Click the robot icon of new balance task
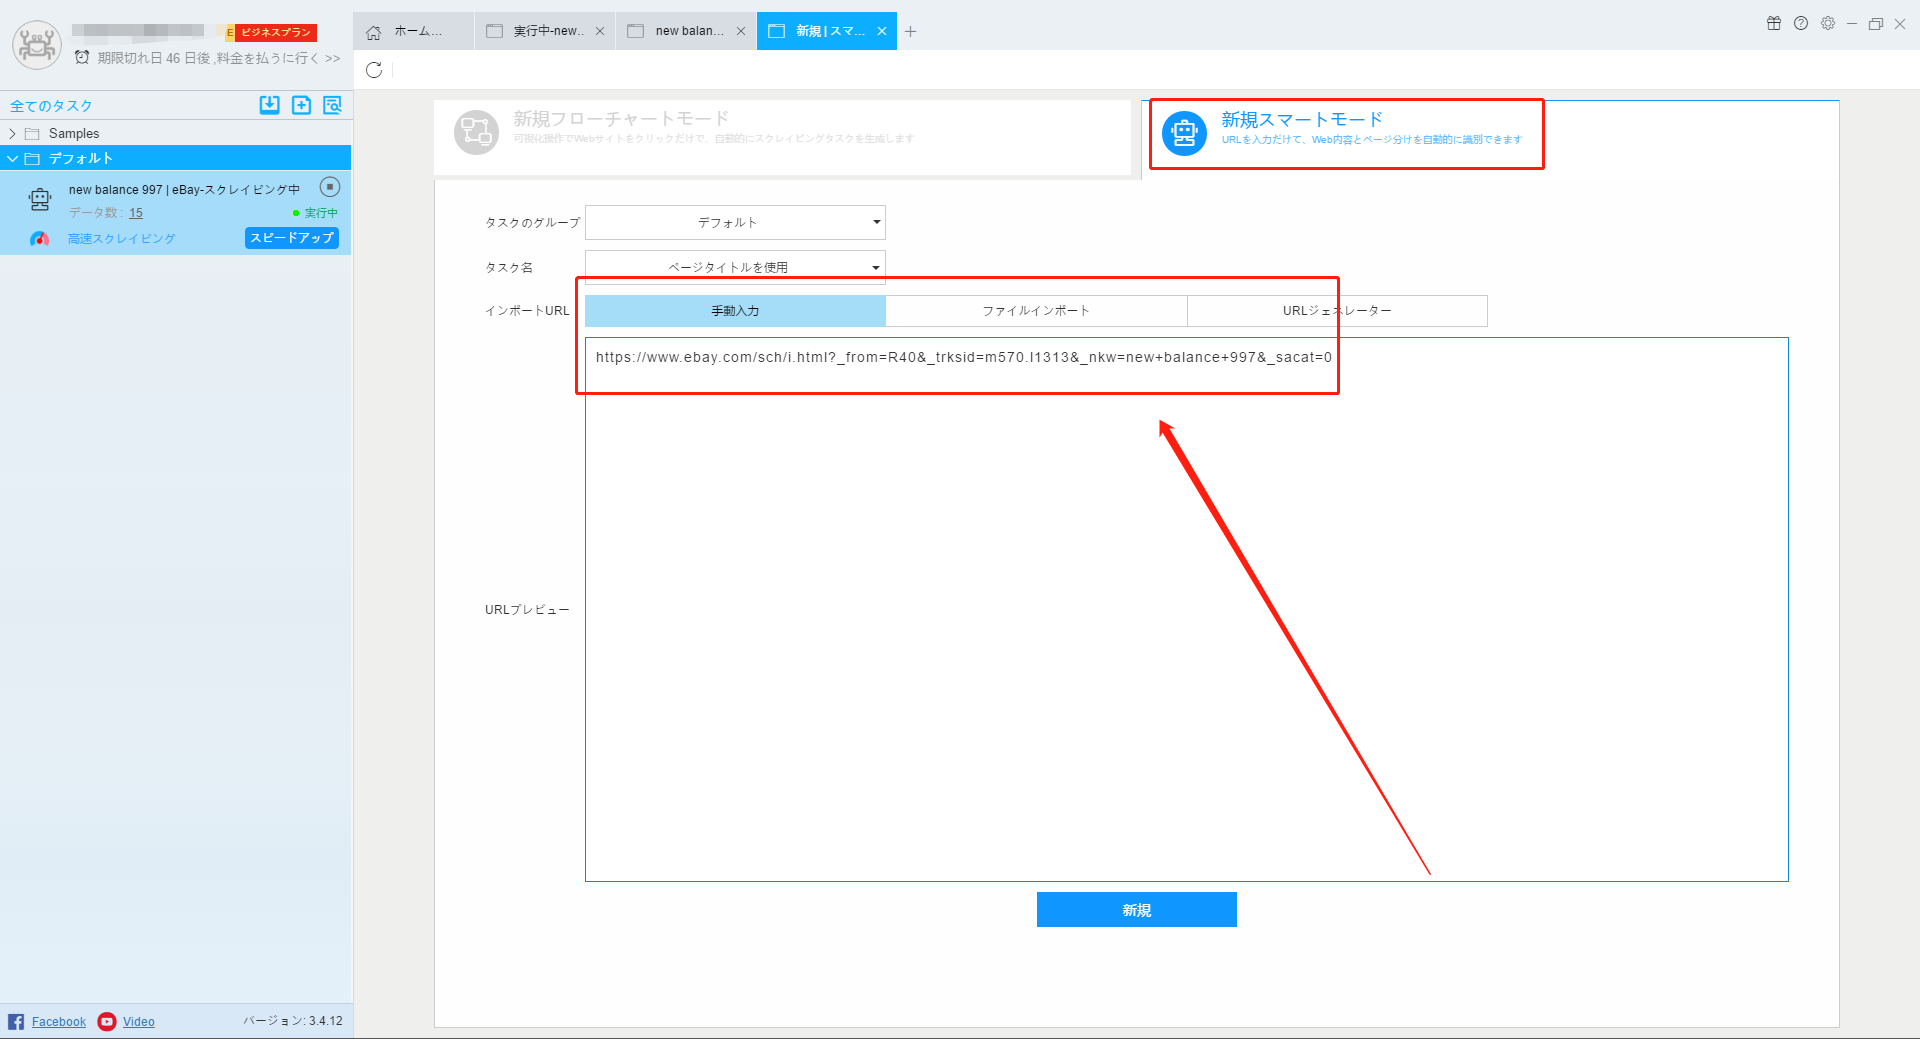The height and width of the screenshot is (1039, 1920). 40,199
